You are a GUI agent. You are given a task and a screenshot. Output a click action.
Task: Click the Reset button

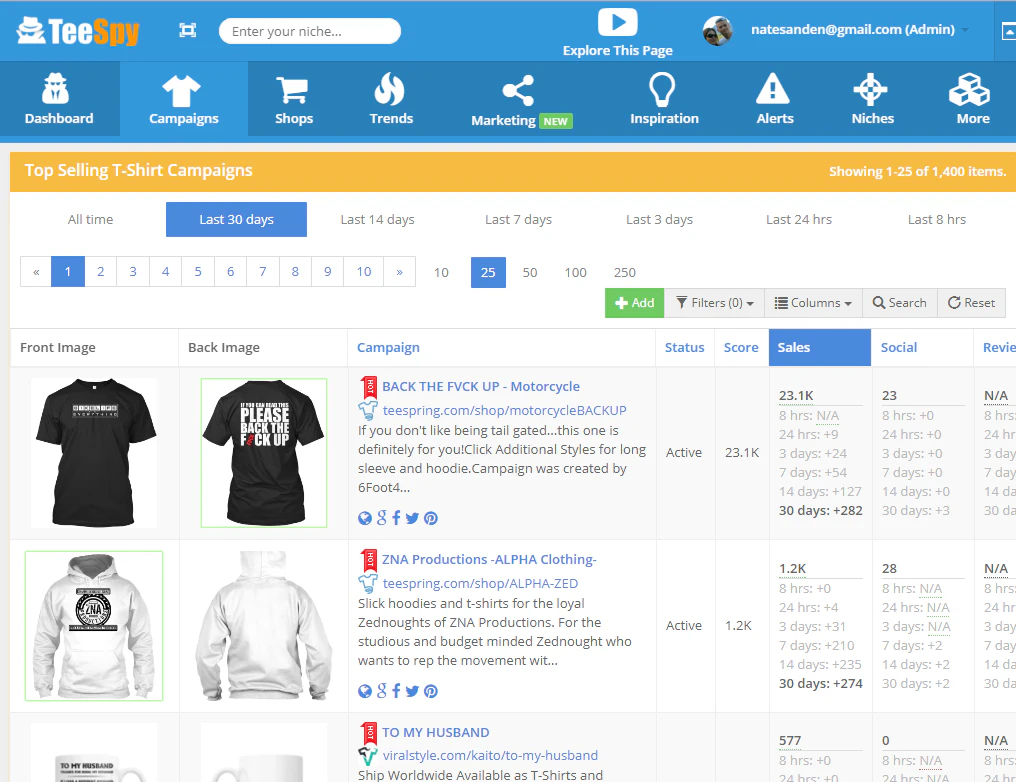pyautogui.click(x=971, y=303)
